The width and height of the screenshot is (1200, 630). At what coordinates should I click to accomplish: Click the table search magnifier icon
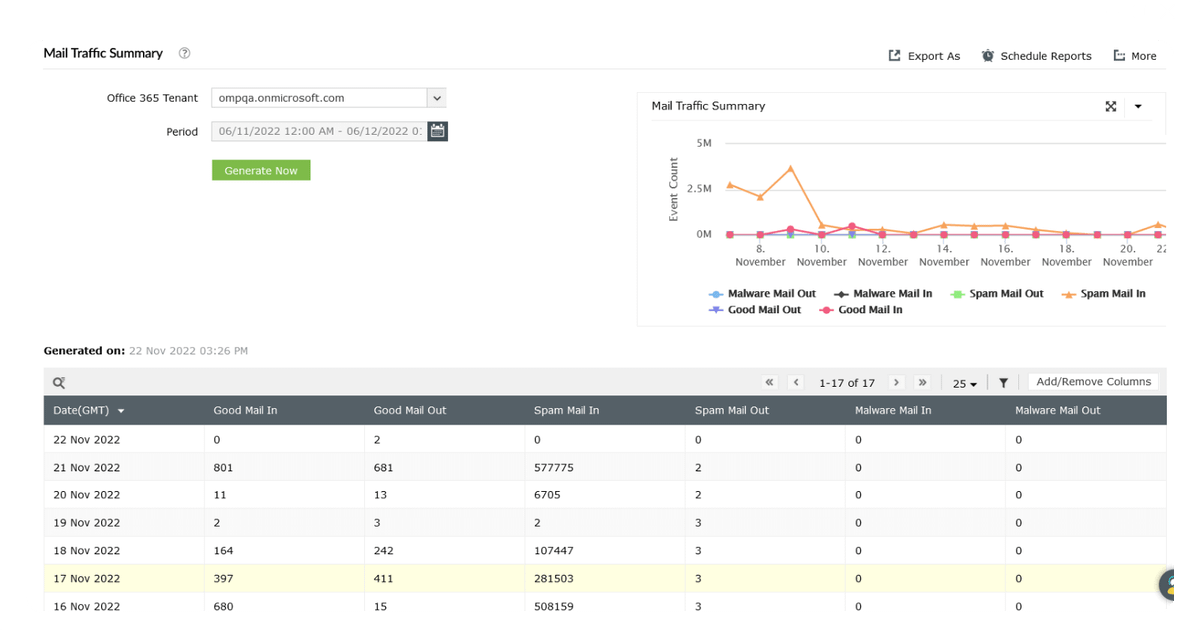59,382
